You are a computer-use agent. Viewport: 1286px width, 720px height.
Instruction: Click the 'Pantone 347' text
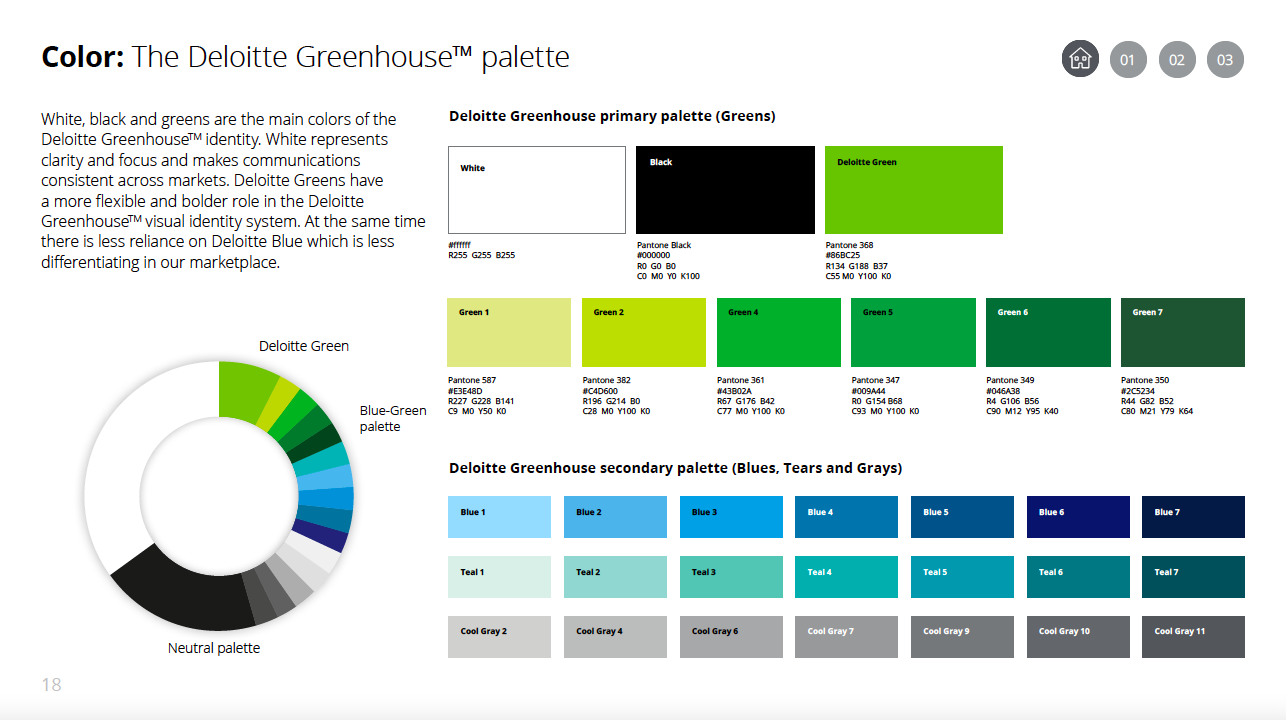tap(874, 380)
